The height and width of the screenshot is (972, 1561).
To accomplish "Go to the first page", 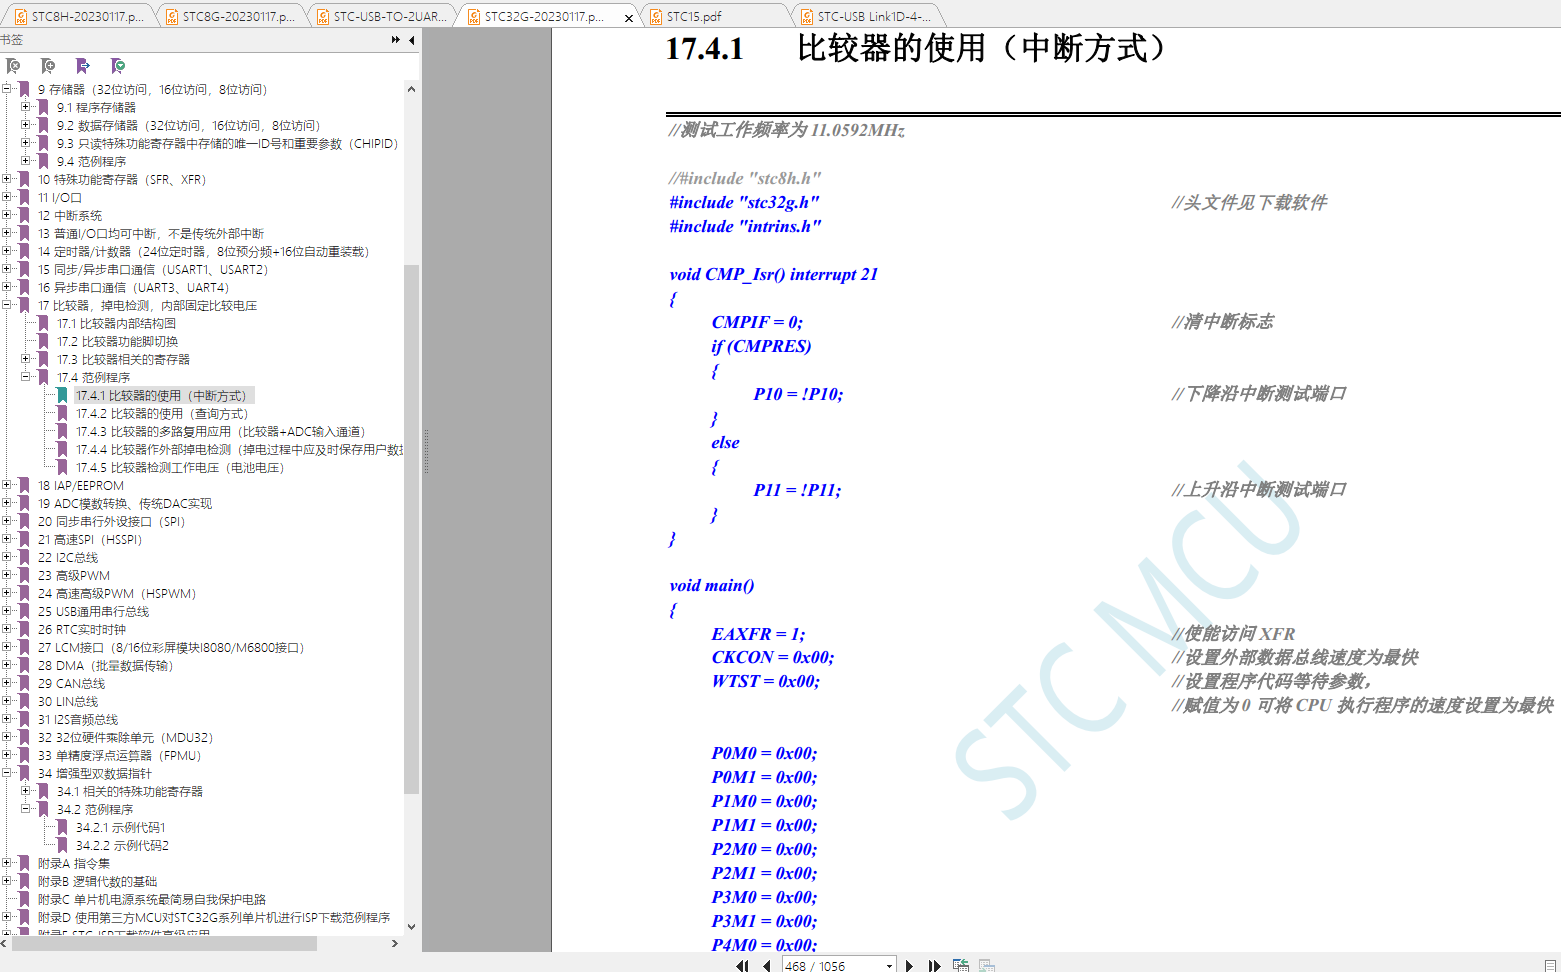I will (742, 965).
